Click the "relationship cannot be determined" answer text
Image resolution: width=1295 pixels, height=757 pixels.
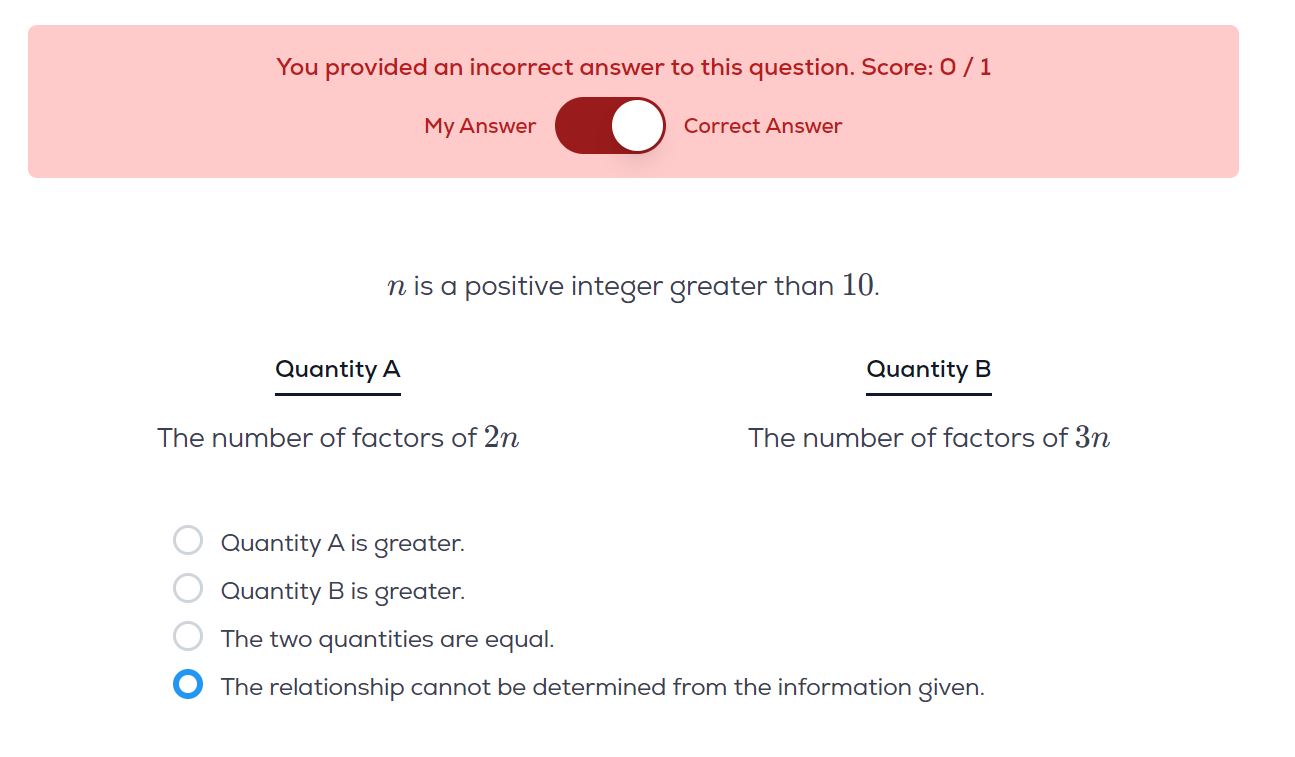pyautogui.click(x=602, y=687)
